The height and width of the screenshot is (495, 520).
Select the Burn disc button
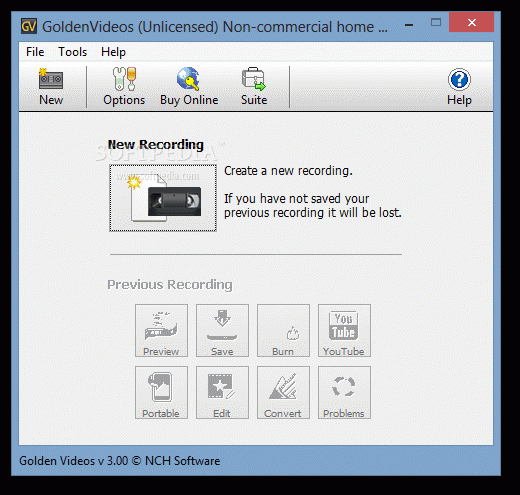(x=283, y=330)
